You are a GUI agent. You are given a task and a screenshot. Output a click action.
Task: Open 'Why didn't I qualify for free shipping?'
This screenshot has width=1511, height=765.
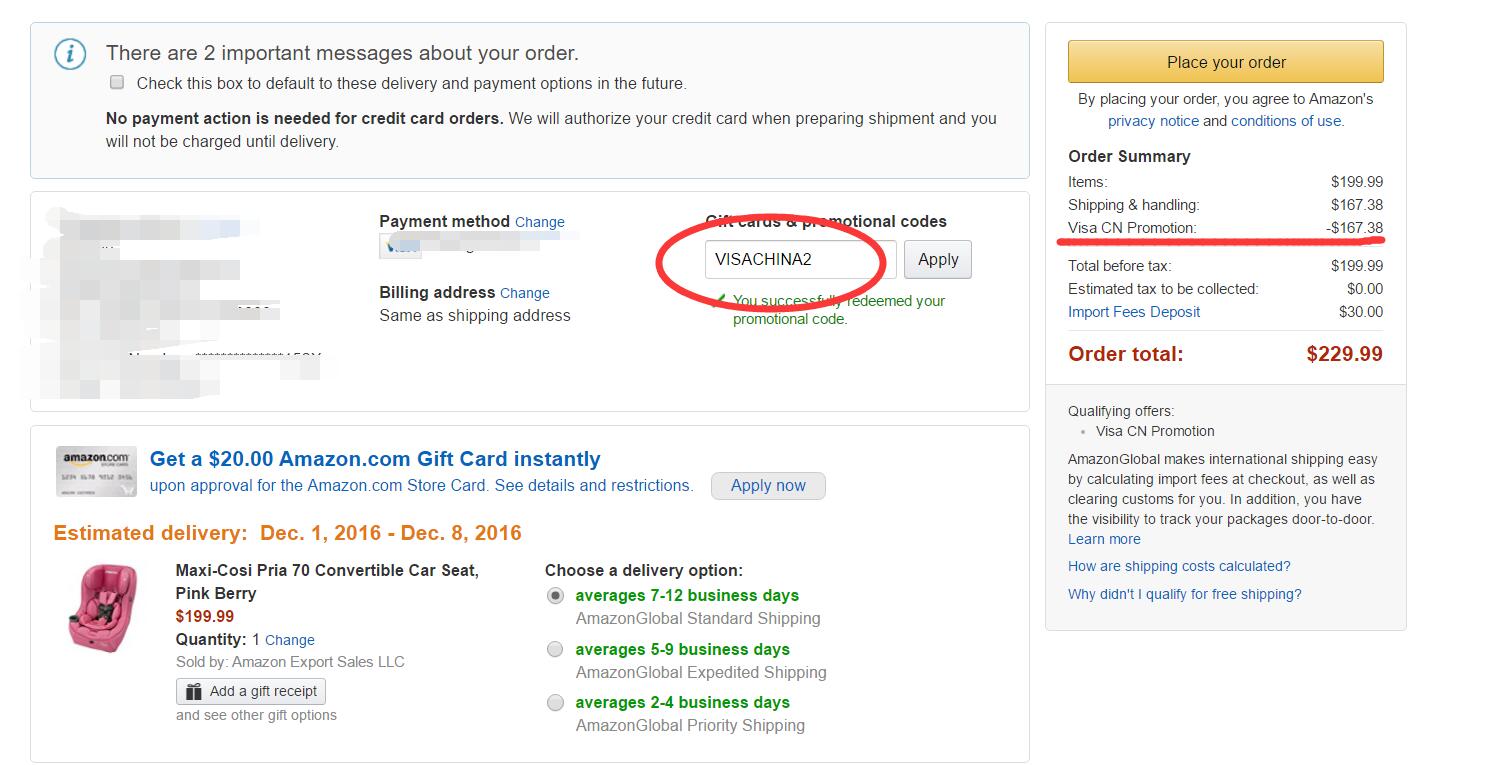point(1184,594)
